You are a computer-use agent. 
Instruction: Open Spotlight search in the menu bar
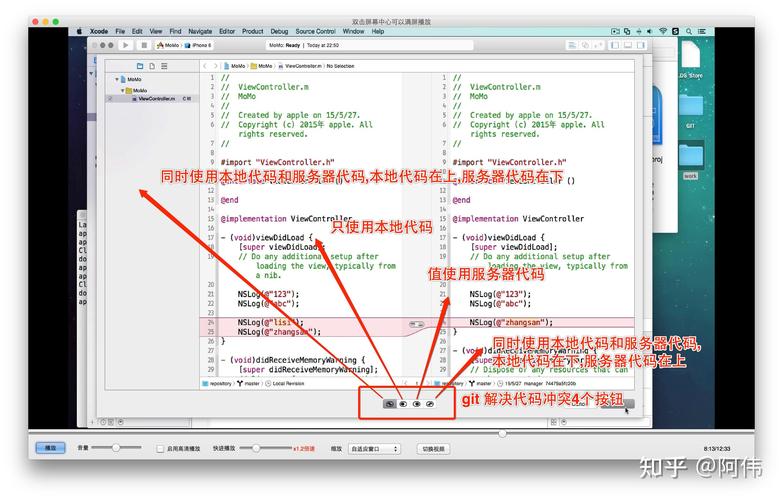coord(689,31)
